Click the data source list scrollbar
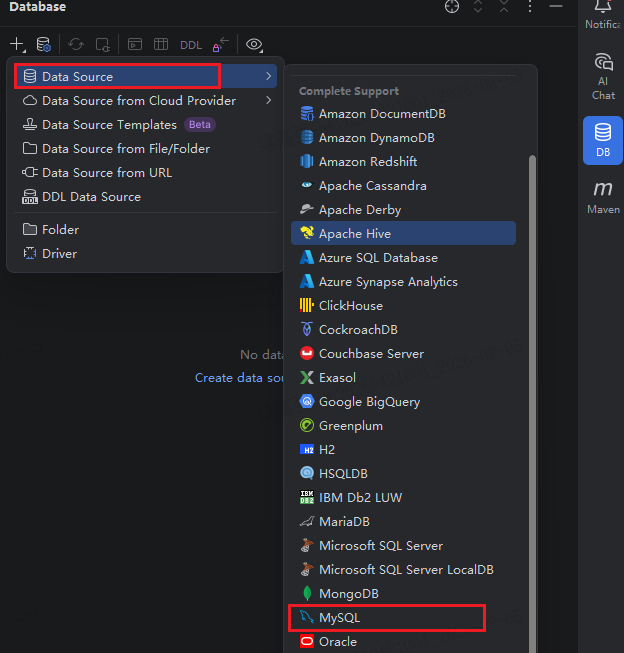 pyautogui.click(x=532, y=404)
